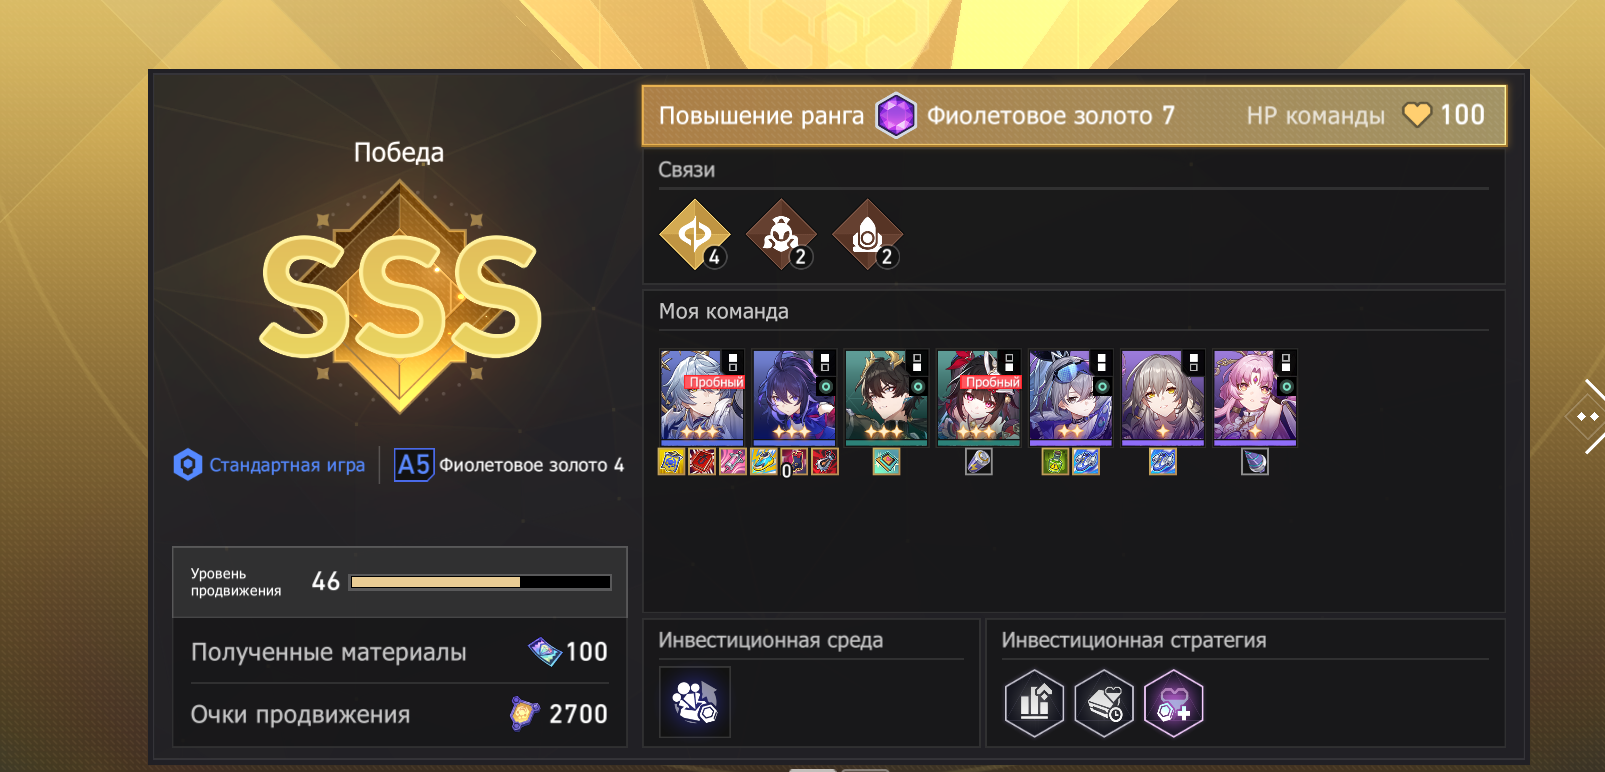Select the third brown bond icon
Image resolution: width=1605 pixels, height=772 pixels.
(x=867, y=235)
